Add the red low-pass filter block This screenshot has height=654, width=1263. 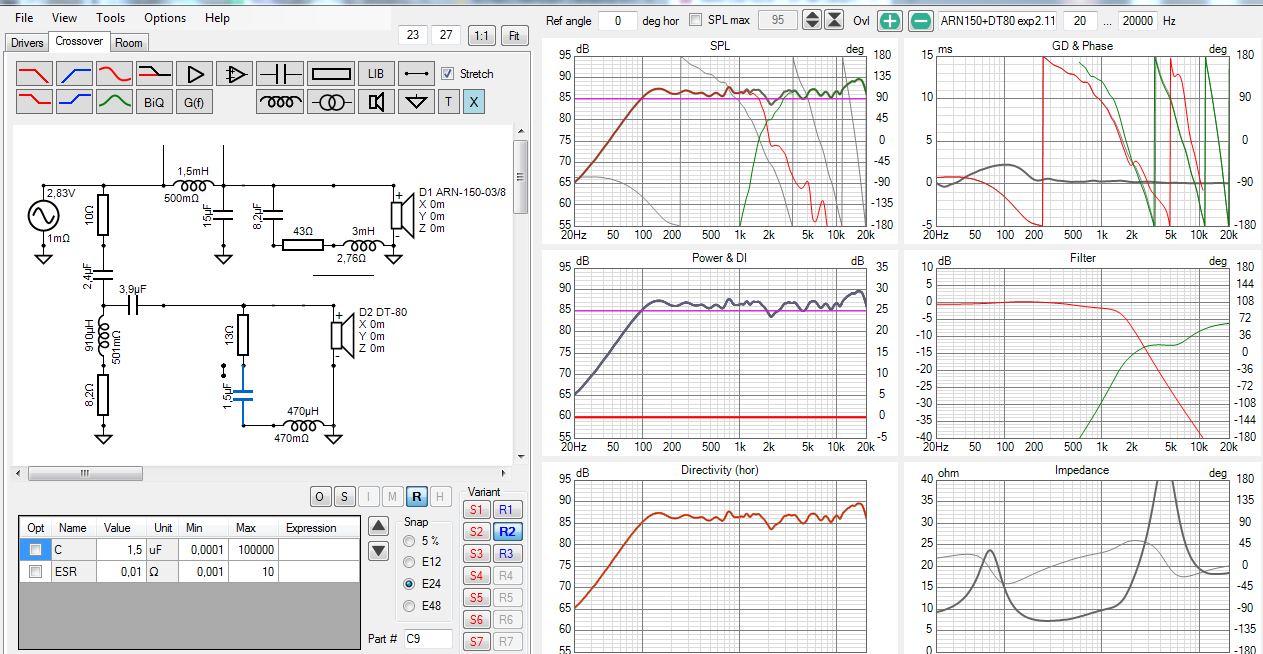pos(34,73)
